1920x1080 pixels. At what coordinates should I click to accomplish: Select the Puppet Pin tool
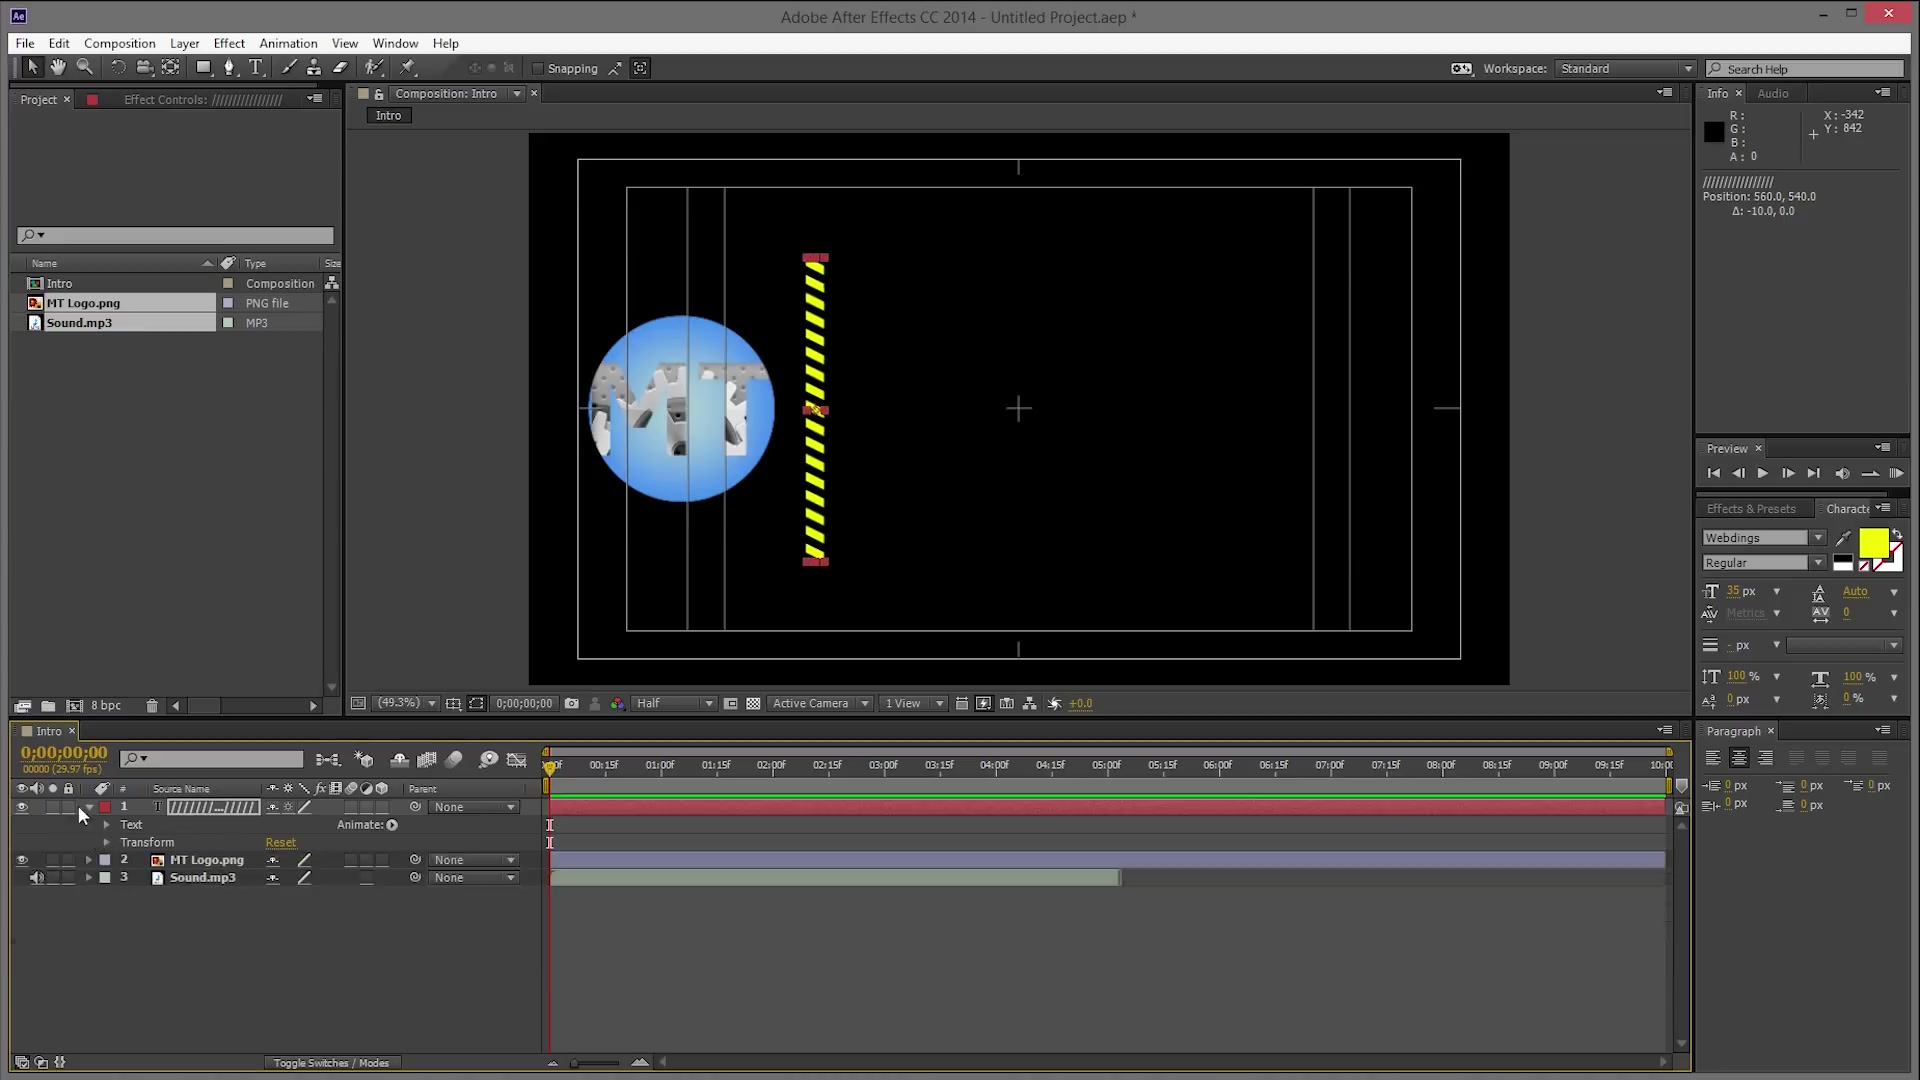pyautogui.click(x=408, y=67)
